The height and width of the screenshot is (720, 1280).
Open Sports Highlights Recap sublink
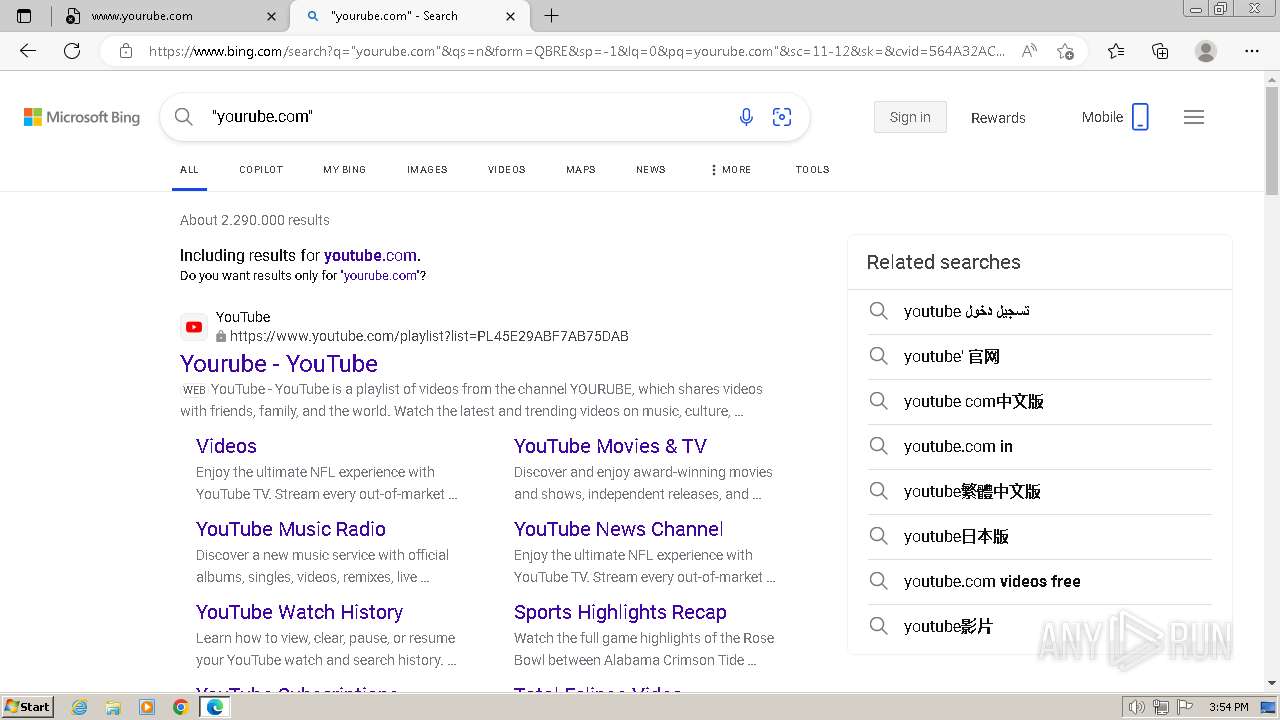[620, 612]
